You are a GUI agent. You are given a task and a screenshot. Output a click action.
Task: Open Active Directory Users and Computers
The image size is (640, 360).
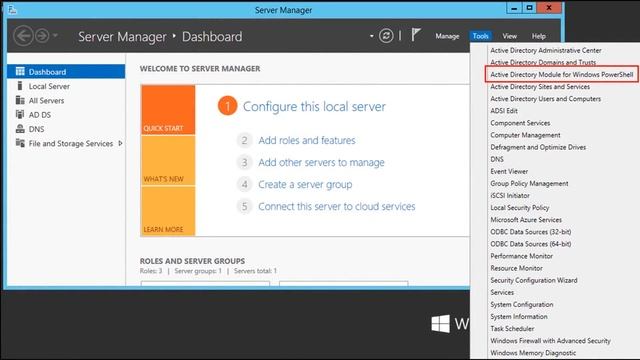pyautogui.click(x=545, y=99)
